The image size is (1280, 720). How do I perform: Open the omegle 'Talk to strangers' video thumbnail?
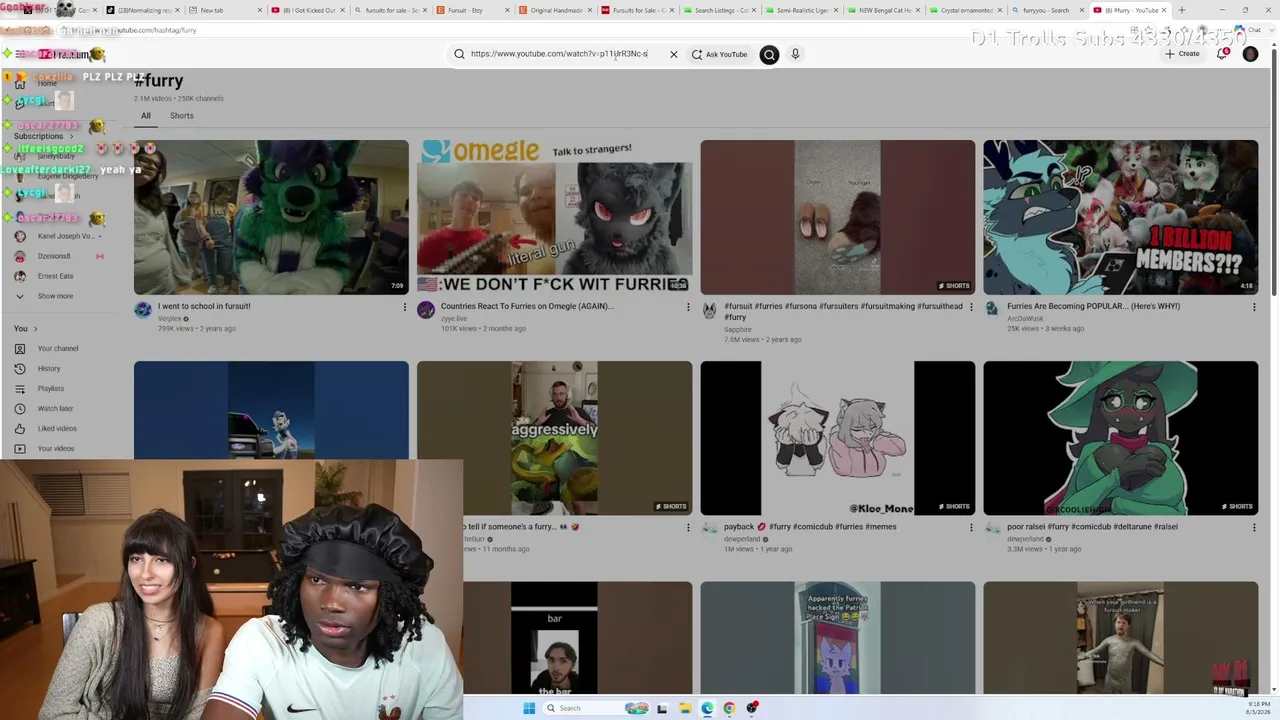click(554, 217)
